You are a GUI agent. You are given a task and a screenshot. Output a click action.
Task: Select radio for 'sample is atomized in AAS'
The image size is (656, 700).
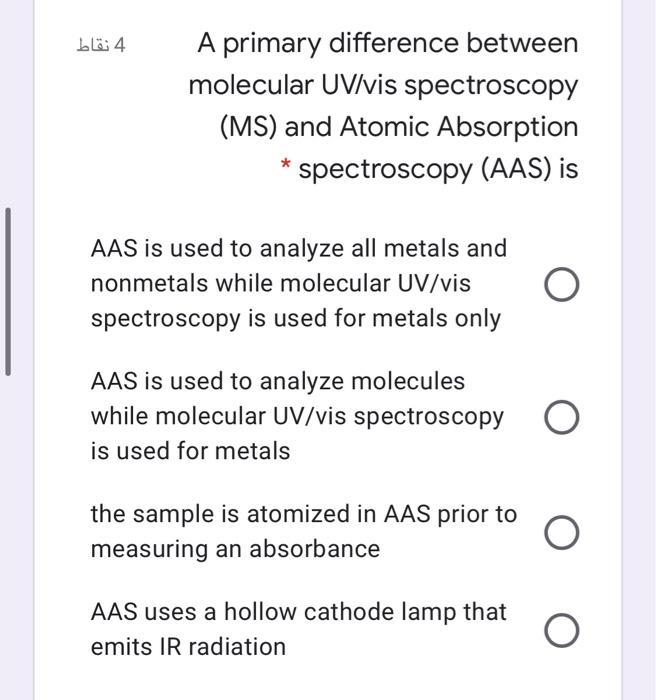click(x=561, y=532)
